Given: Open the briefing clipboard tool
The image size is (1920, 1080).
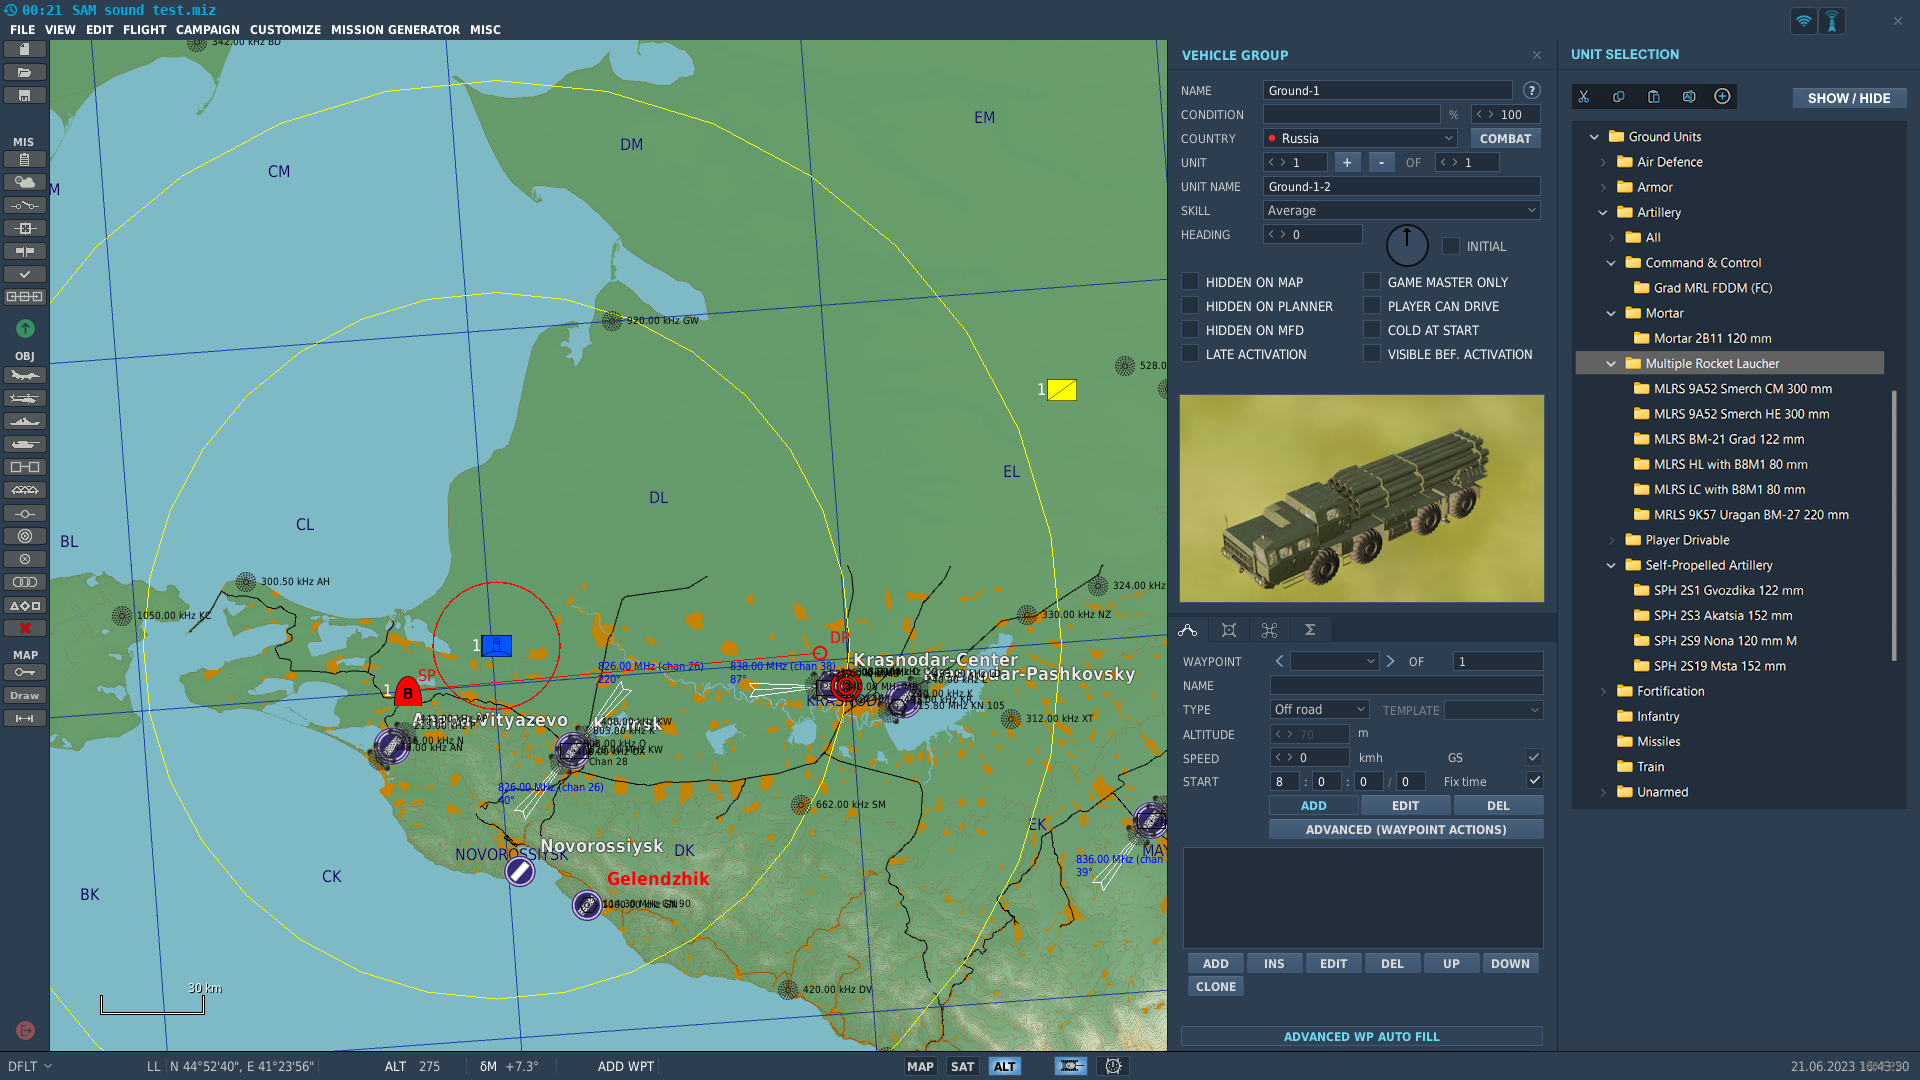Looking at the screenshot, I should pos(25,159).
